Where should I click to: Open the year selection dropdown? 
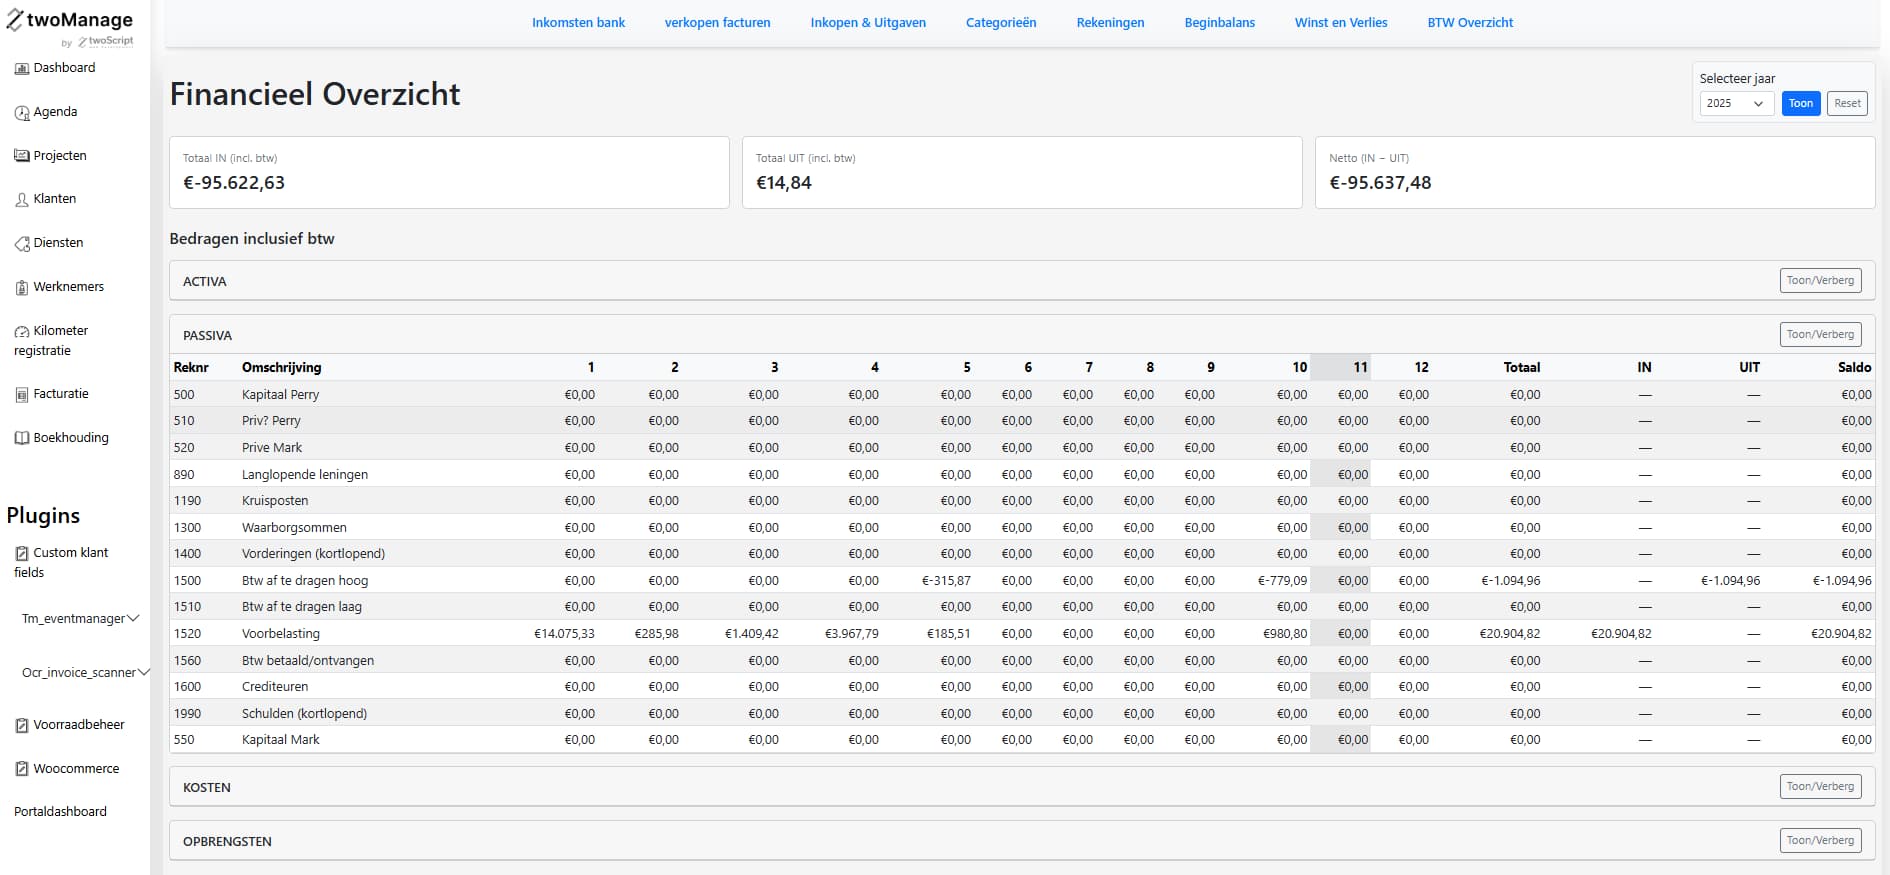(x=1736, y=104)
